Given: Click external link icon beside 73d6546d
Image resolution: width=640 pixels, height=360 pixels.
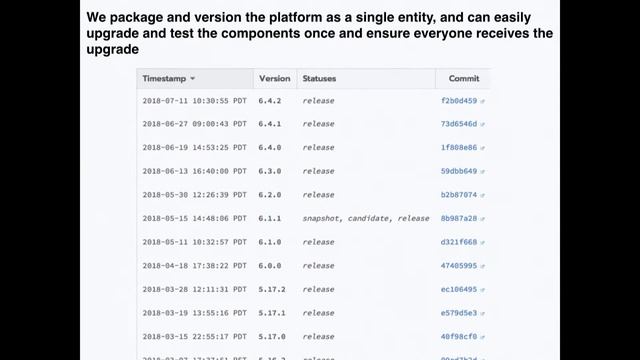Looking at the screenshot, I should (x=482, y=124).
